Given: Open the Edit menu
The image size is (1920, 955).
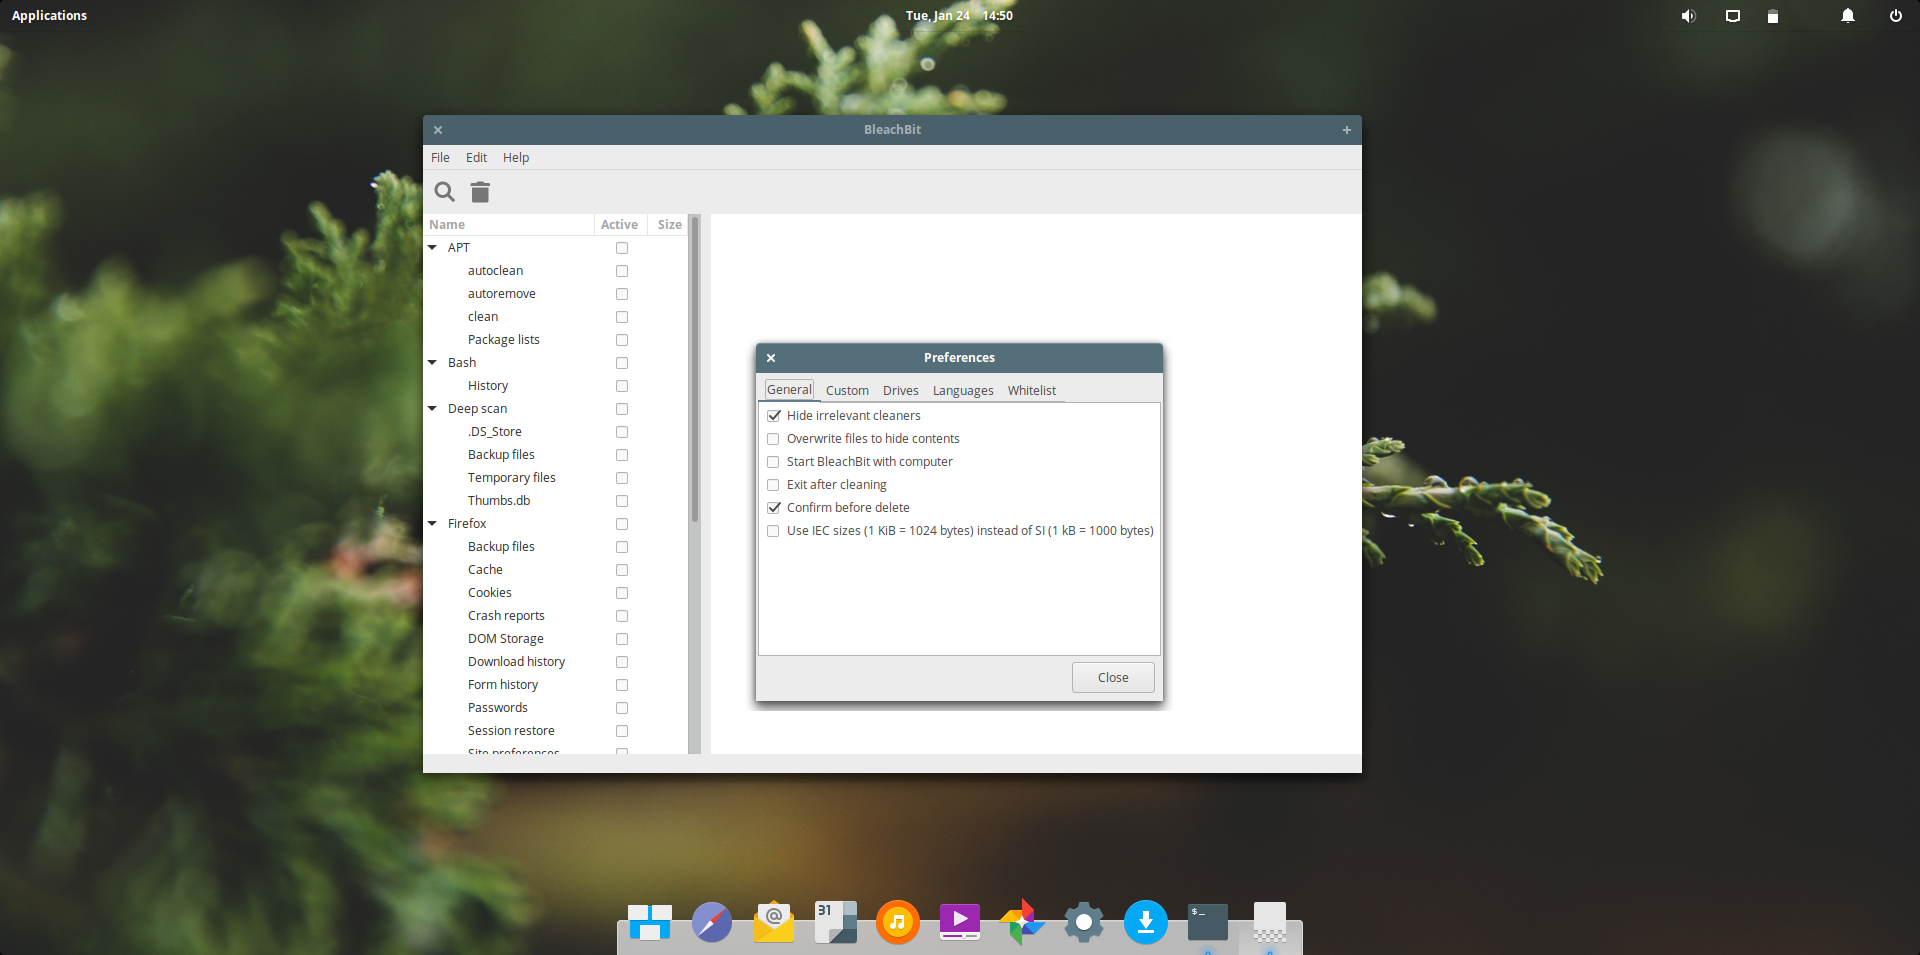Looking at the screenshot, I should [x=476, y=158].
